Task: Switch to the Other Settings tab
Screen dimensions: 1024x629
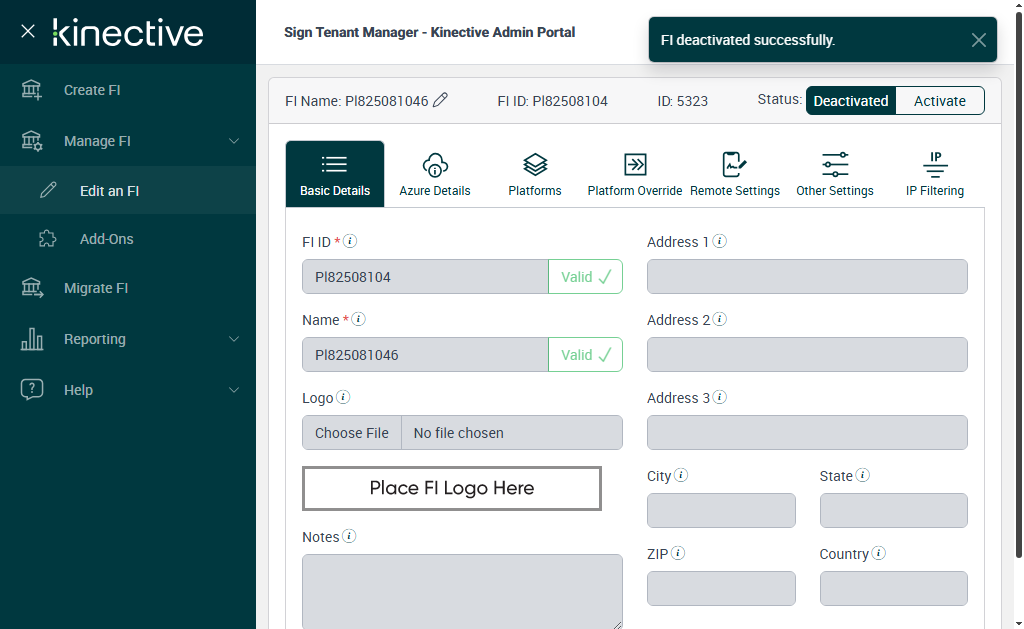Action: click(835, 174)
